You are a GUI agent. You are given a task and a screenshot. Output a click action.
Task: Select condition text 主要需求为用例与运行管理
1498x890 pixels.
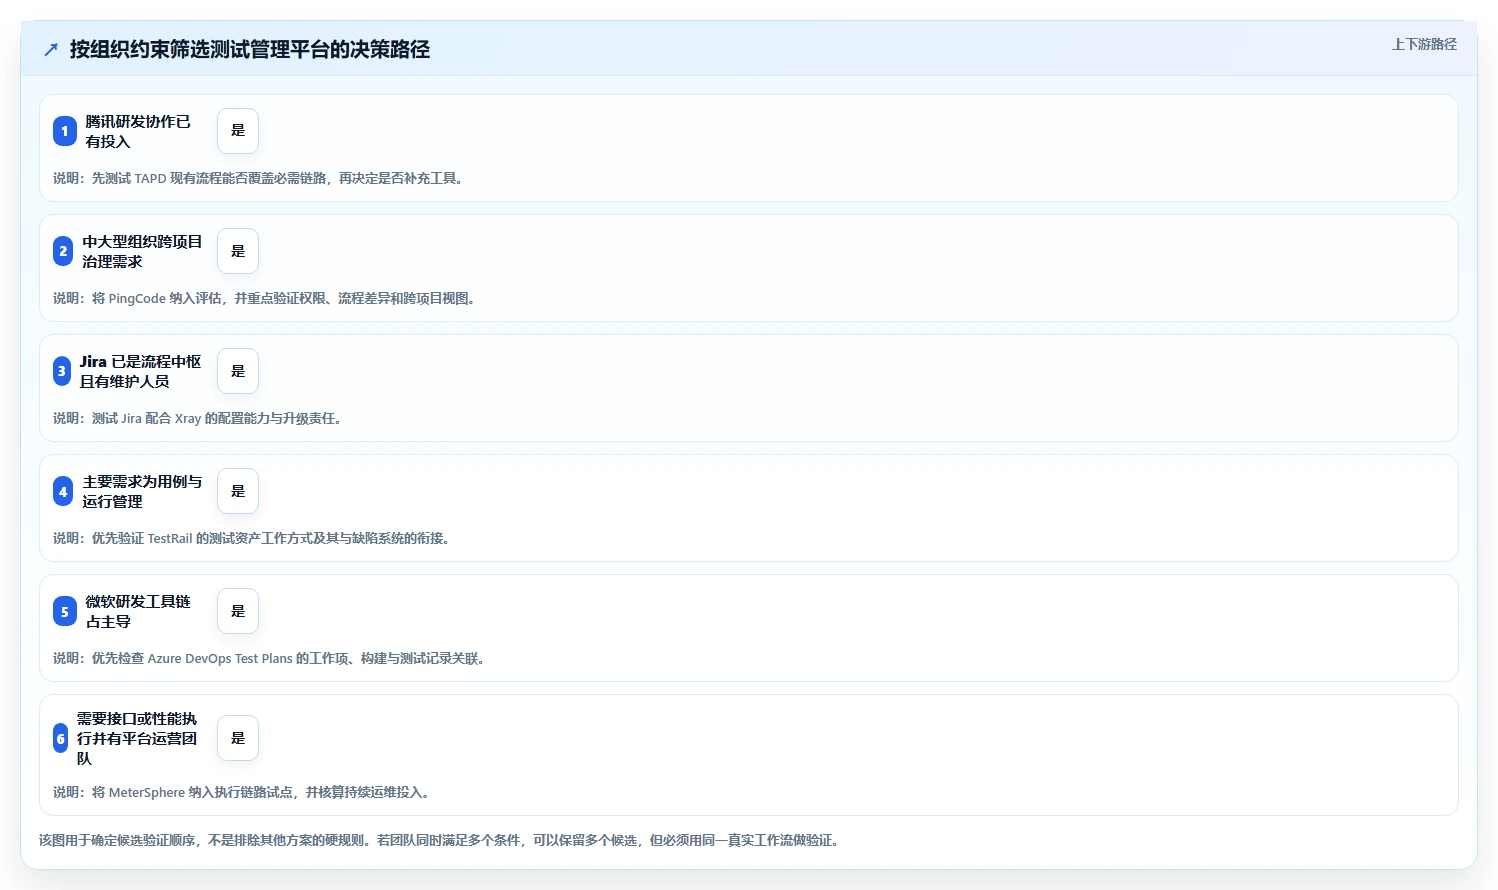pos(142,491)
